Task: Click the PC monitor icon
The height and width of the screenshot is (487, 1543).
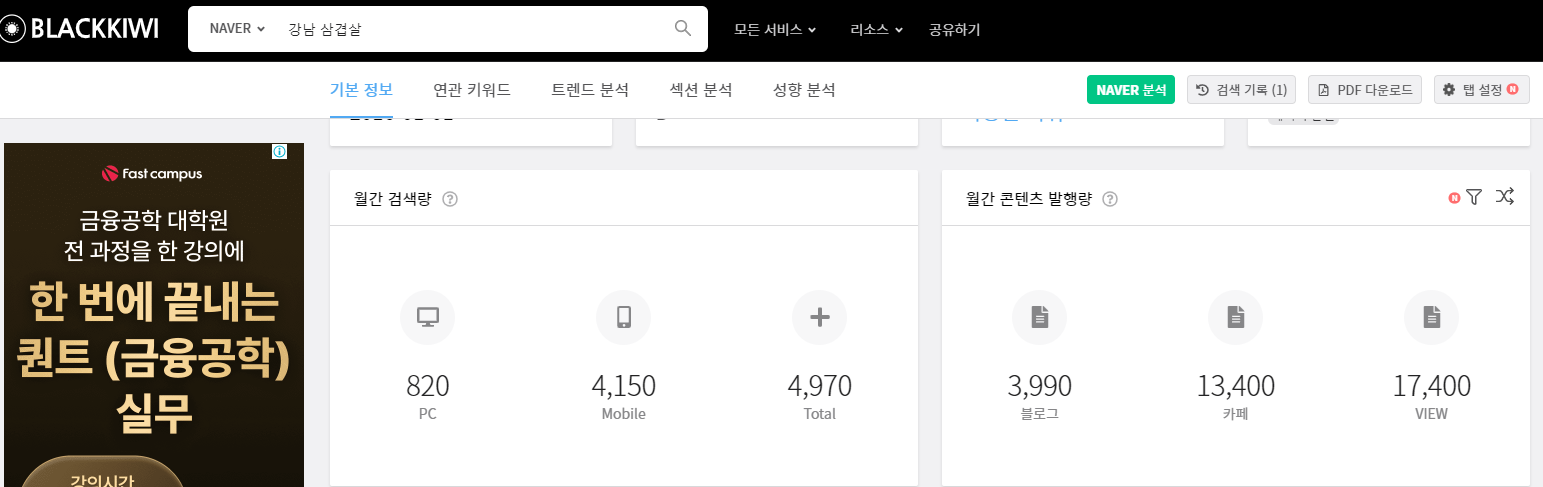Action: [428, 318]
